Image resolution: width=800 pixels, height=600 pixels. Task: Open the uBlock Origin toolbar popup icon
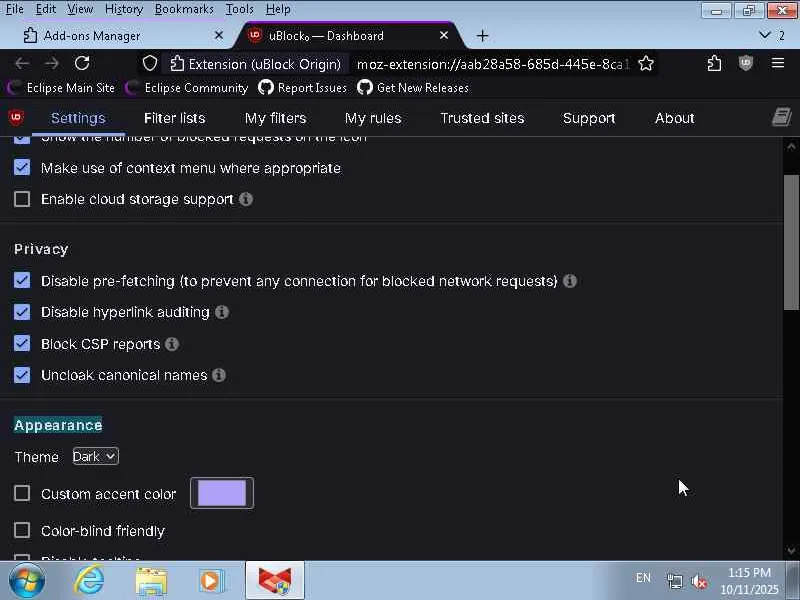click(x=745, y=63)
